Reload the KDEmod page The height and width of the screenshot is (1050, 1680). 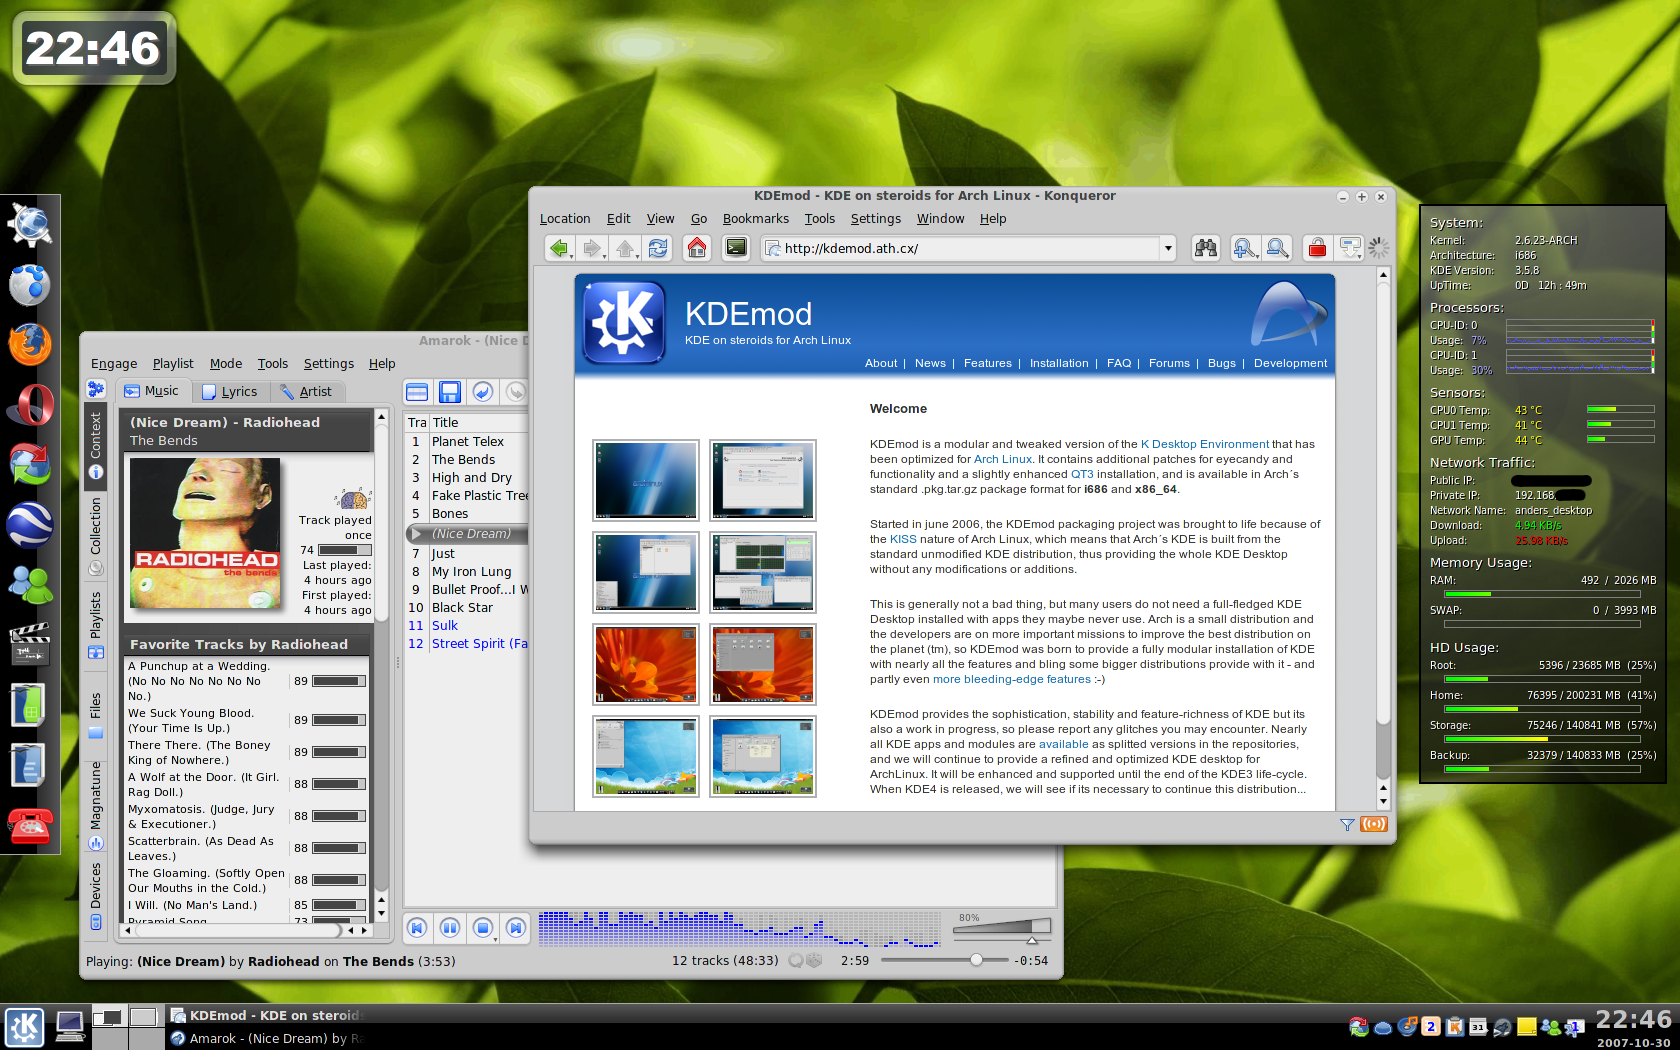coord(658,248)
